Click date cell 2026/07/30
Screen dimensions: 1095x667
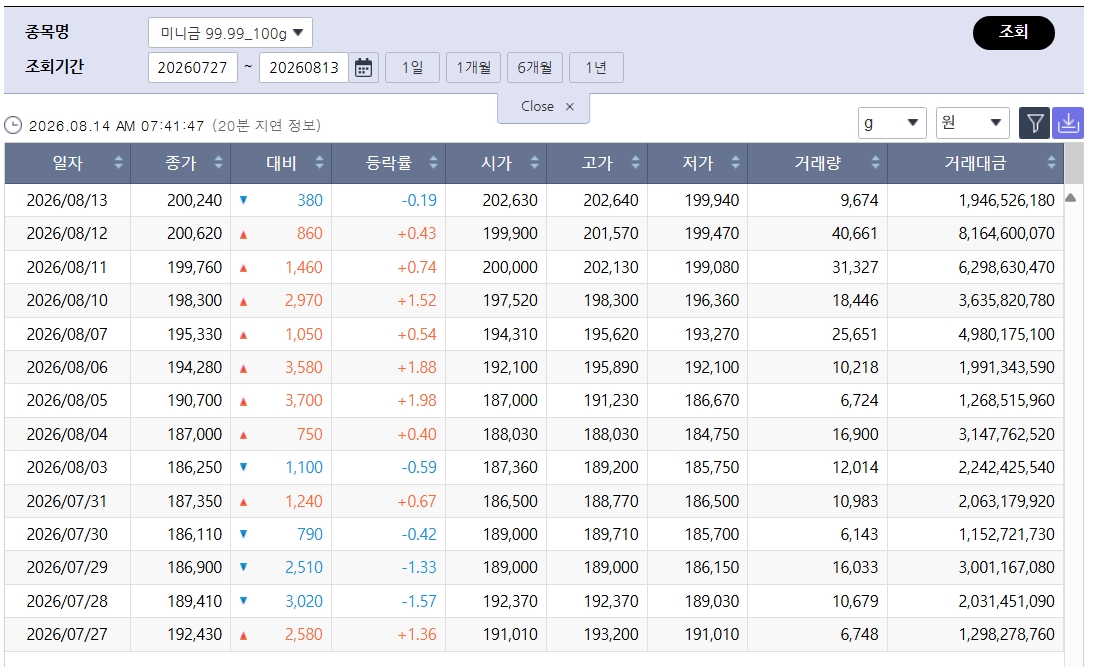[67, 534]
